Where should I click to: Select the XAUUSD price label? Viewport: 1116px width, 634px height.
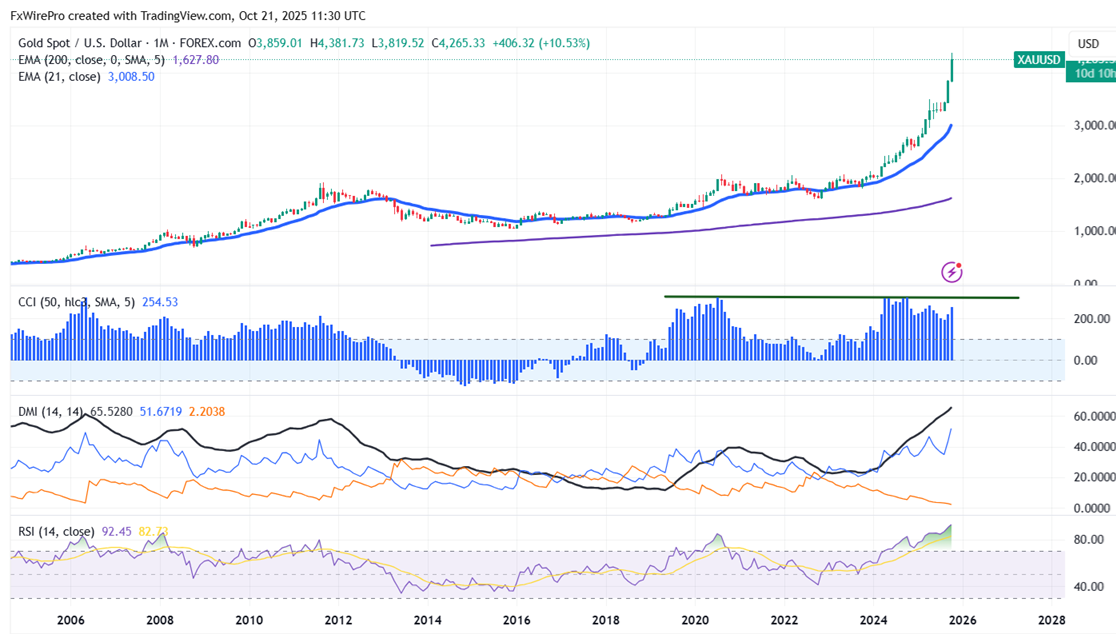pos(1038,60)
